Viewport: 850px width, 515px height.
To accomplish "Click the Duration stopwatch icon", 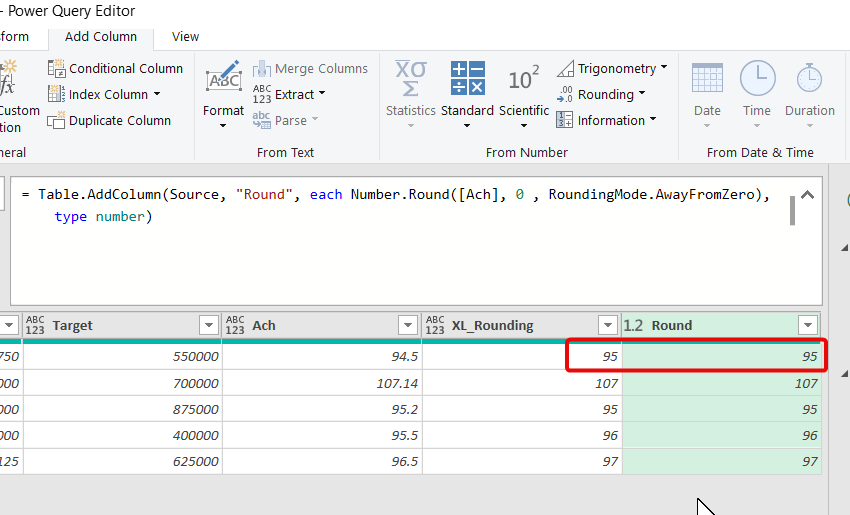I will (809, 79).
